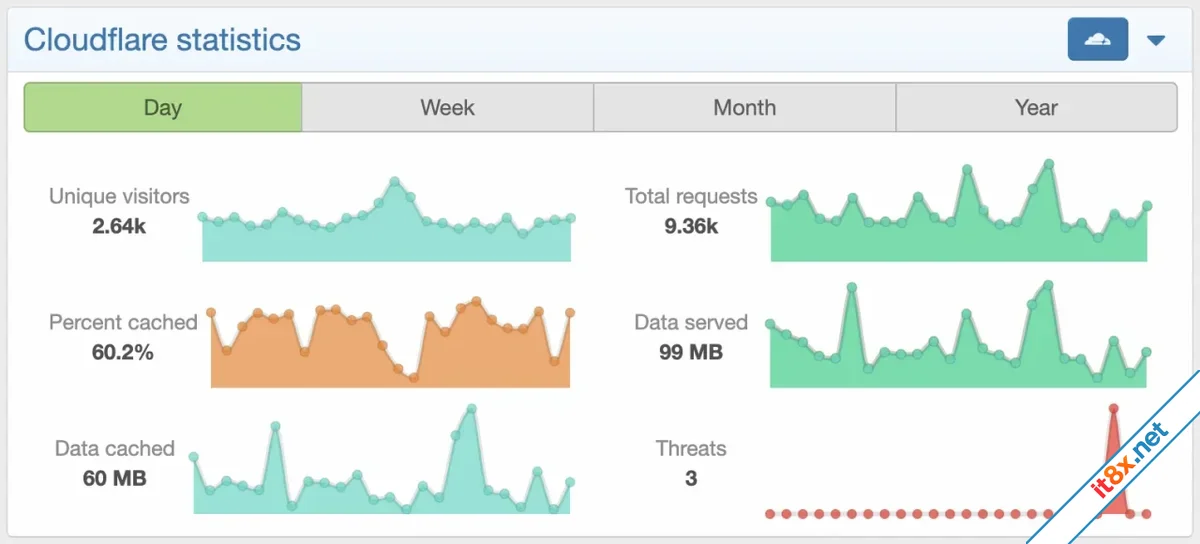The image size is (1200, 544).
Task: Click the 60 MB data cached value
Action: [115, 478]
